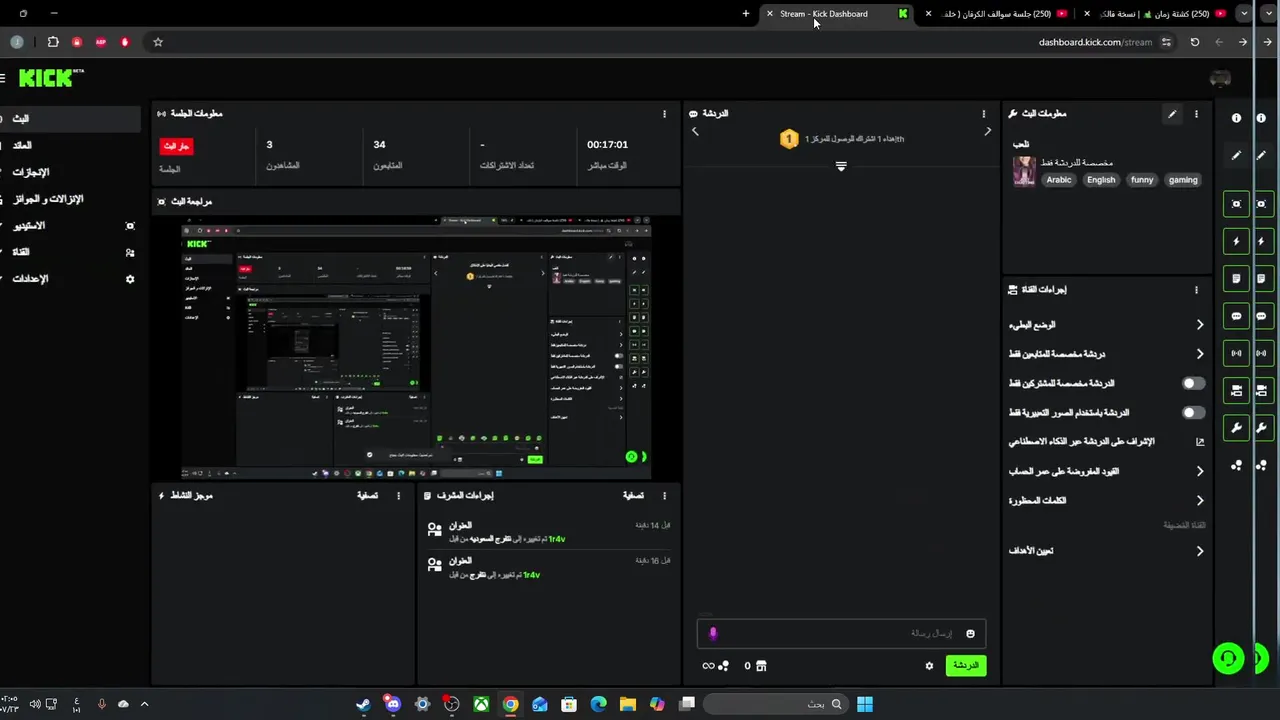Click the shop icon below the message box
This screenshot has width=1280, height=720.
pyautogui.click(x=761, y=666)
